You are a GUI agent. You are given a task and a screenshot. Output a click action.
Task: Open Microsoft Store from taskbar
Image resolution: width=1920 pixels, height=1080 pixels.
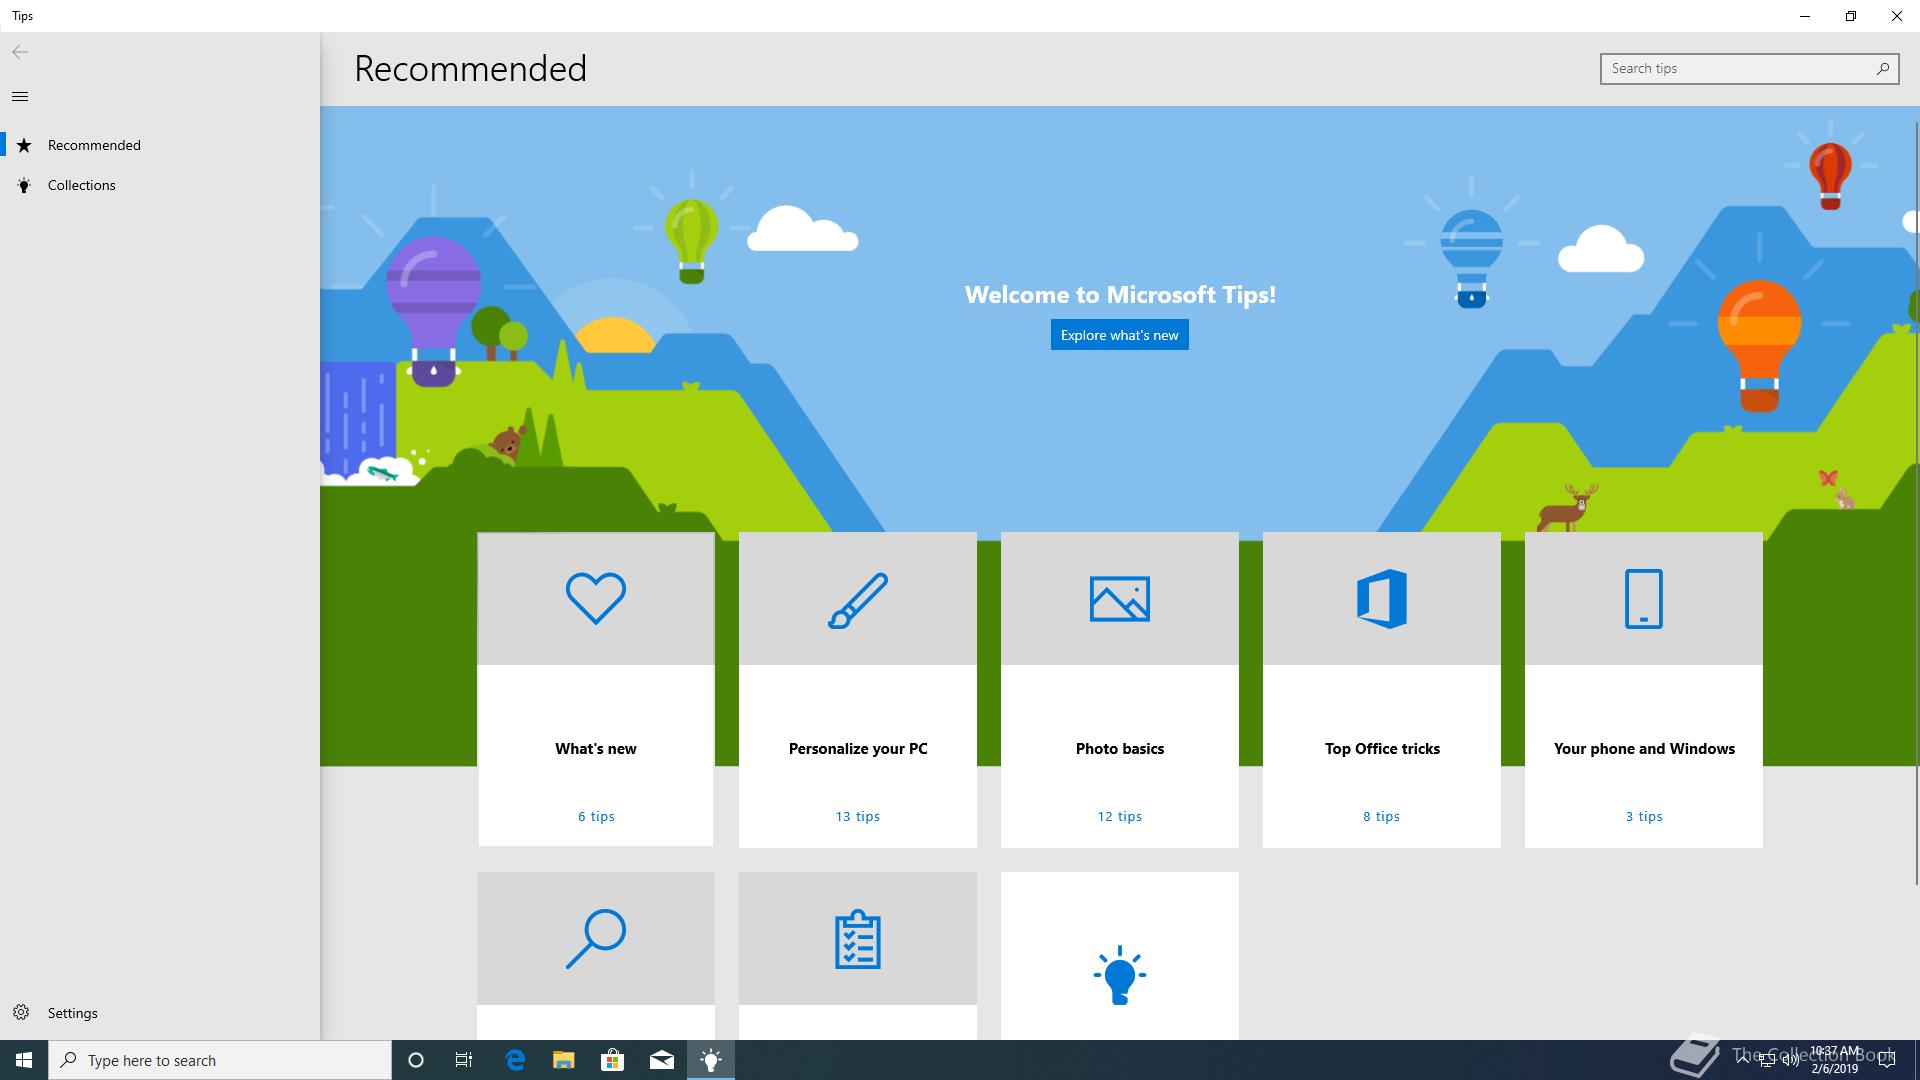click(612, 1060)
